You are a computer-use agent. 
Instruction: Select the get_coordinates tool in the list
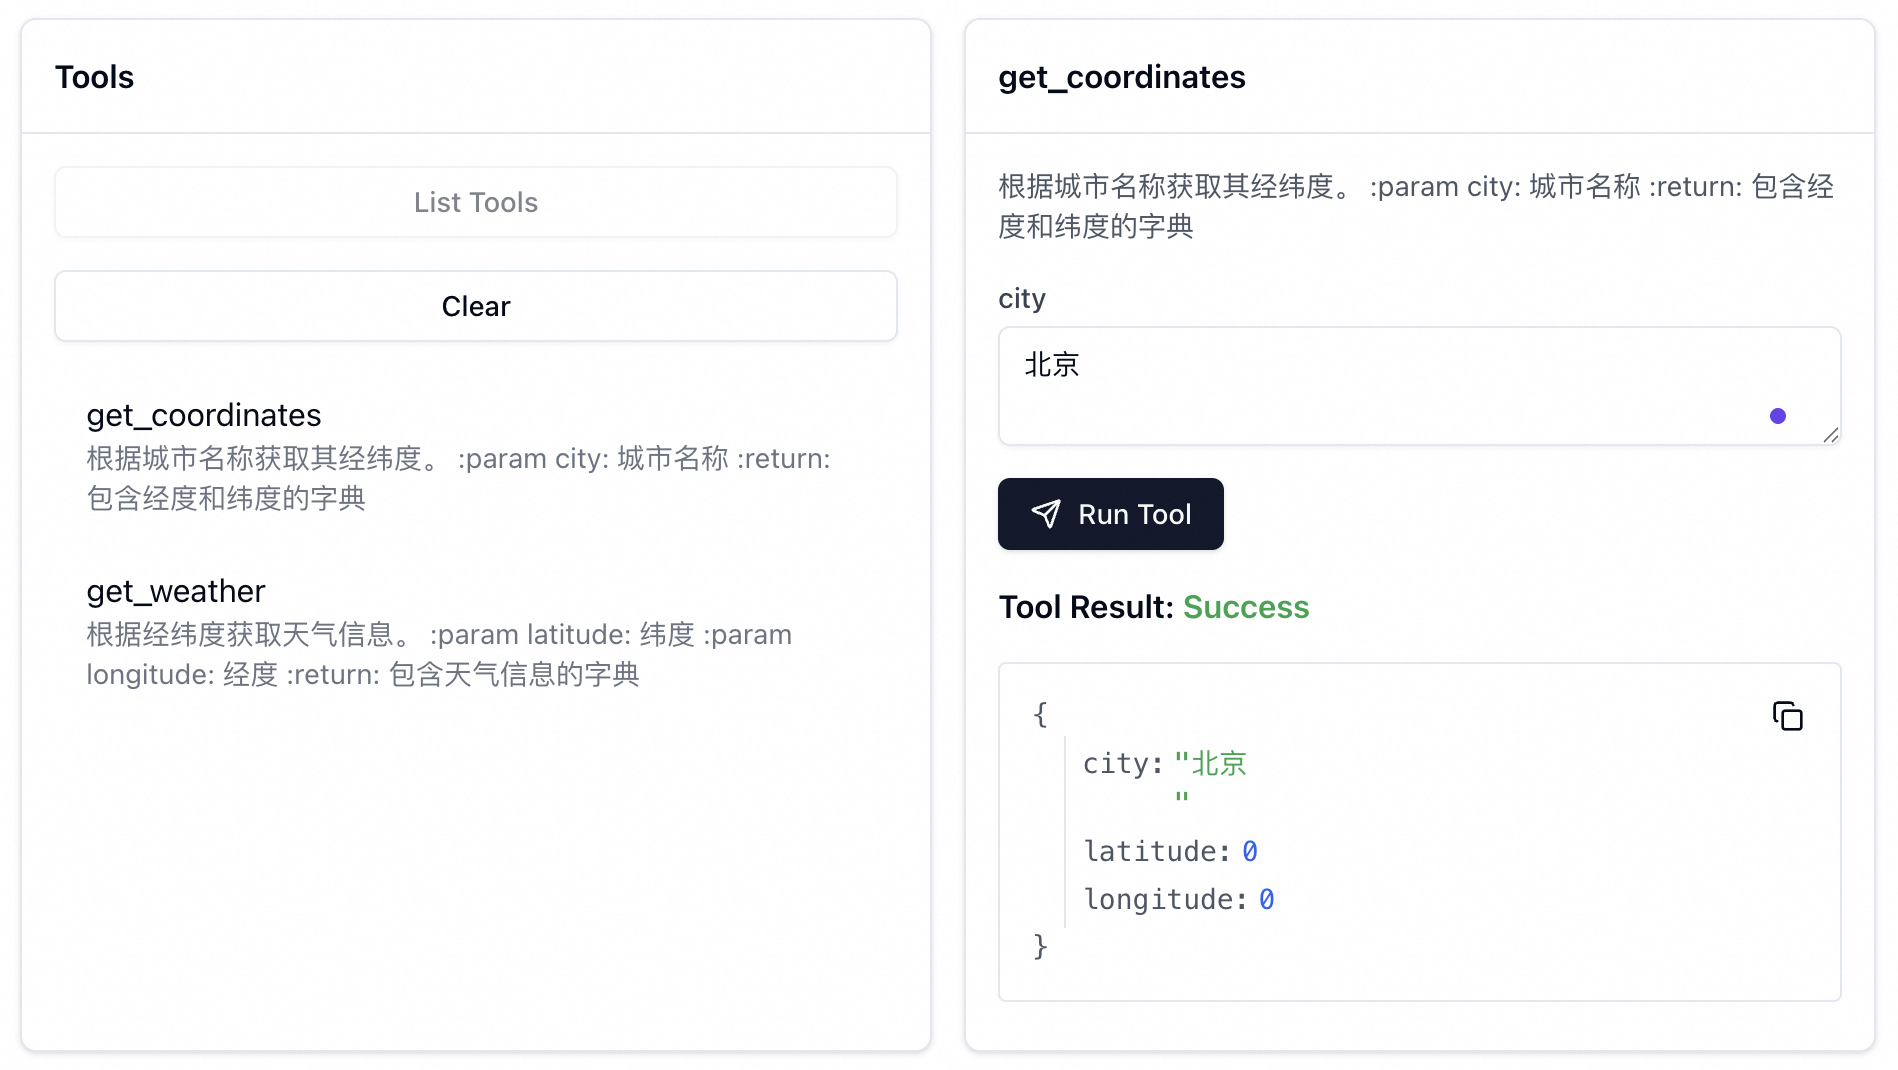[x=204, y=415]
